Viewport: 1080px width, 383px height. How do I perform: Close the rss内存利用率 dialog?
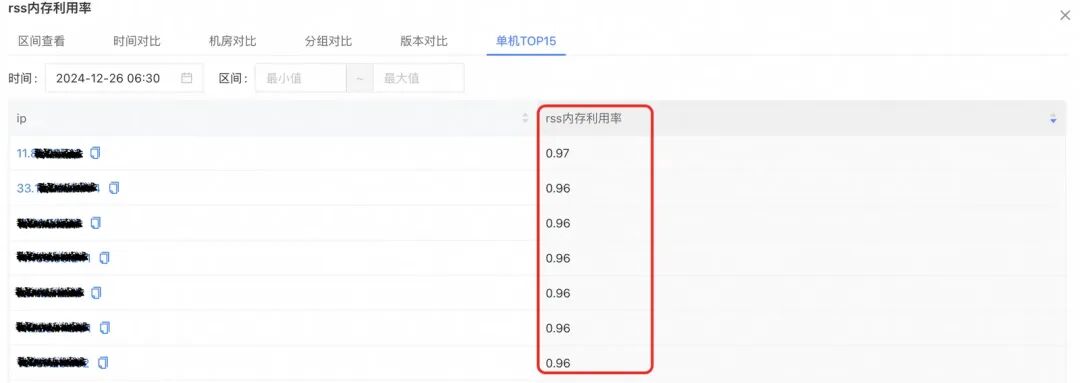[x=1065, y=15]
